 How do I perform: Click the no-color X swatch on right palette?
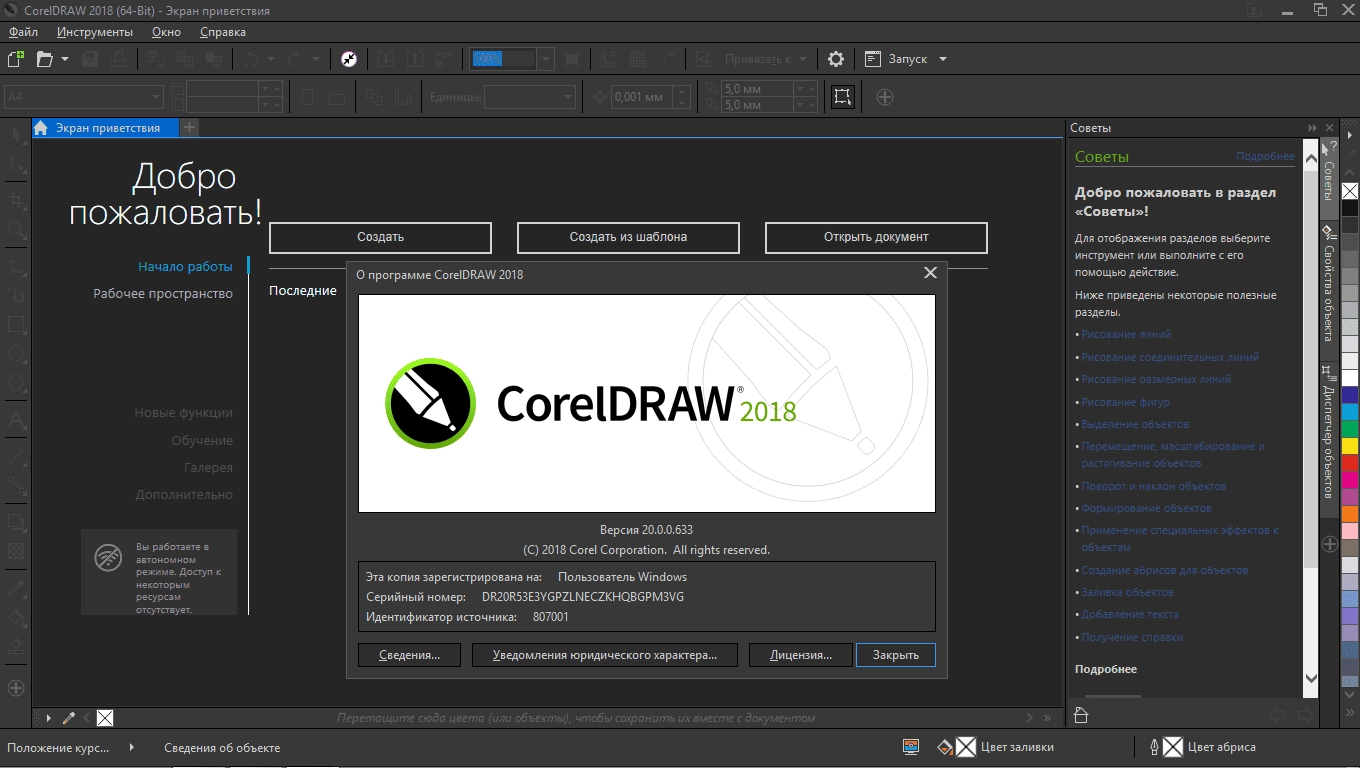click(1350, 191)
